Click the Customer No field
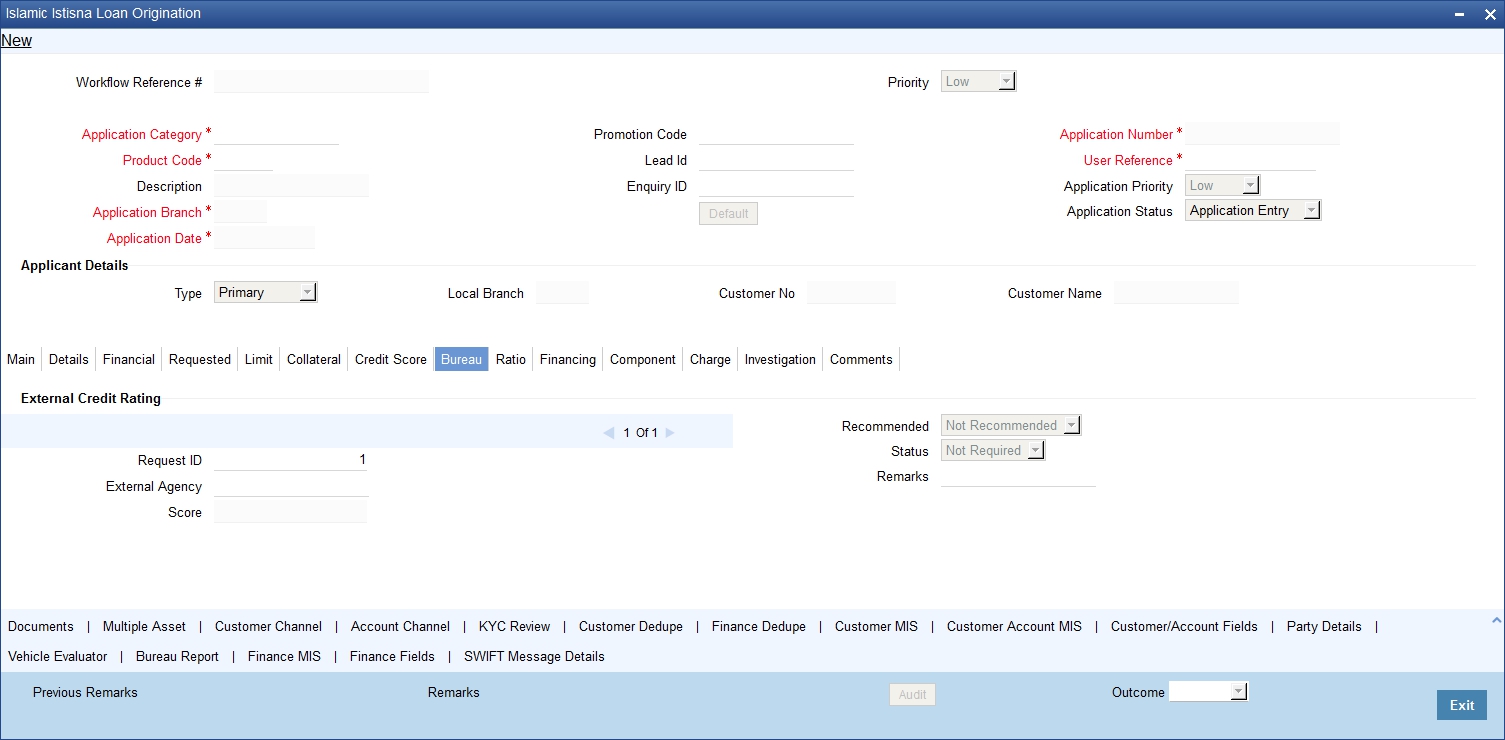This screenshot has height=740, width=1505. [x=851, y=293]
